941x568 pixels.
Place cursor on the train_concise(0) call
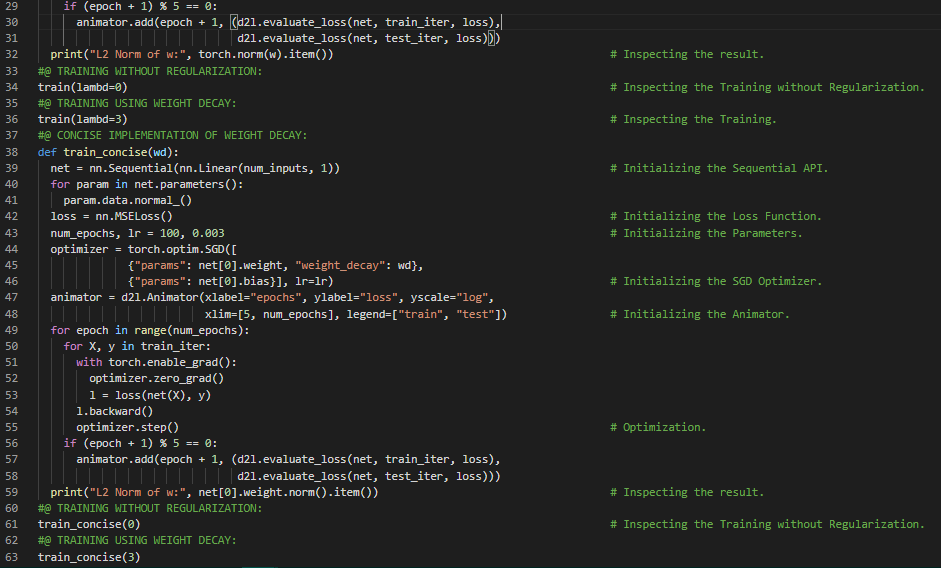point(89,524)
